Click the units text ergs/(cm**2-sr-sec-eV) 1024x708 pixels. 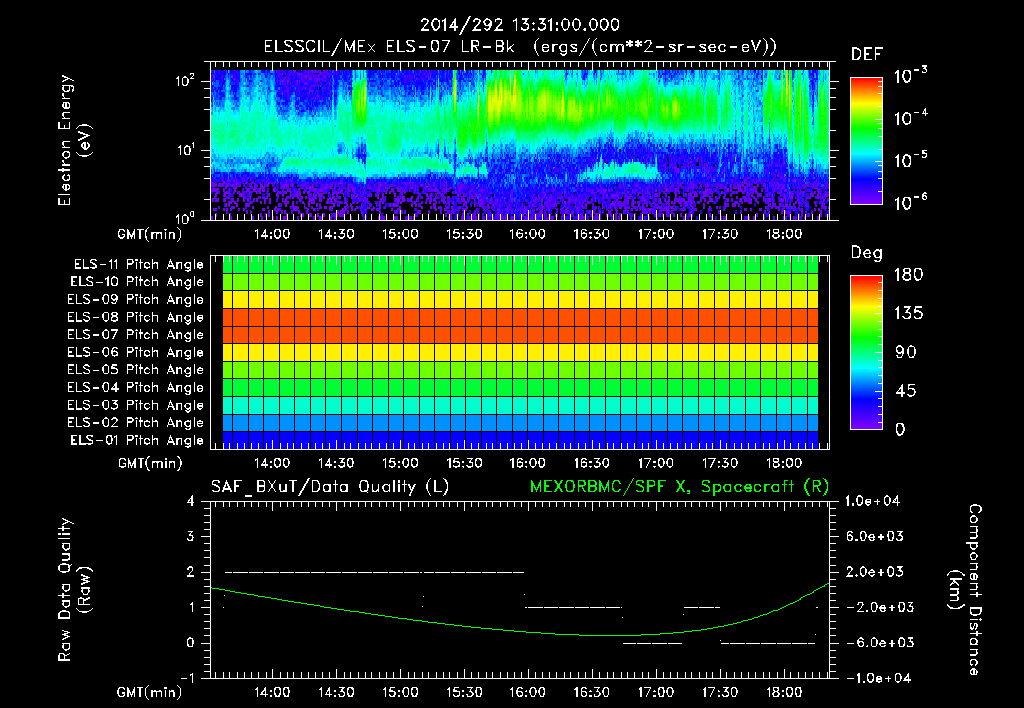pos(655,47)
